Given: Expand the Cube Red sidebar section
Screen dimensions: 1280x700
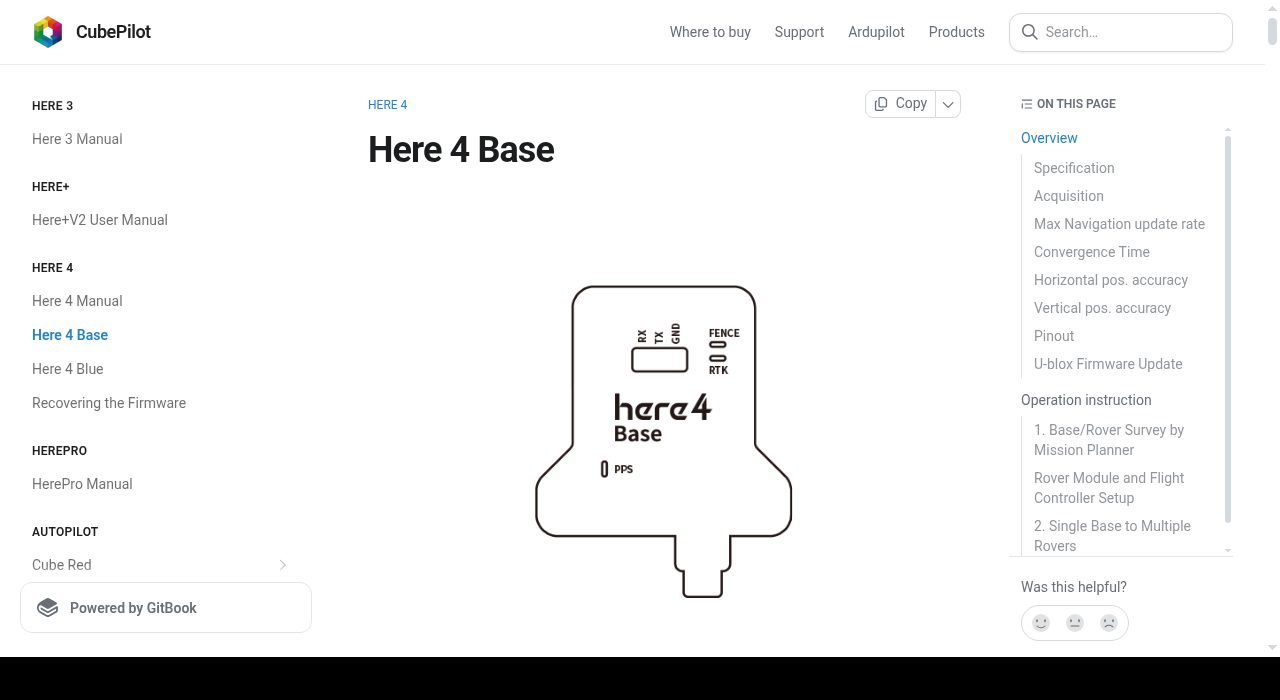Looking at the screenshot, I should (283, 565).
